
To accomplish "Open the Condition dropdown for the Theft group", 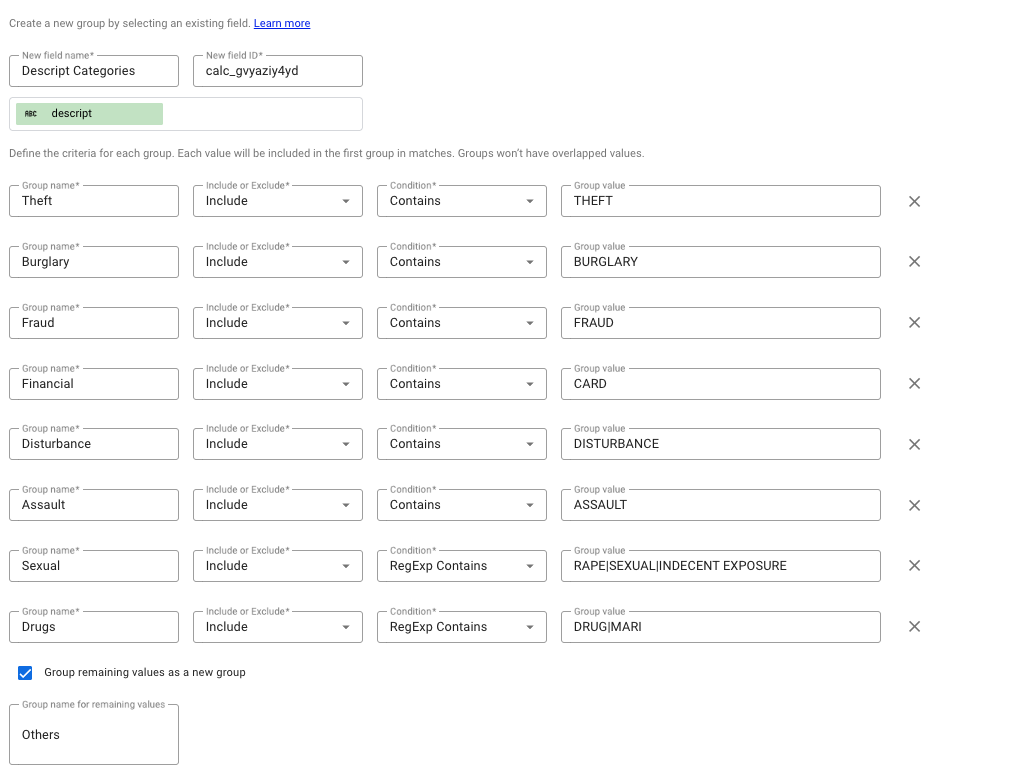I will (461, 201).
